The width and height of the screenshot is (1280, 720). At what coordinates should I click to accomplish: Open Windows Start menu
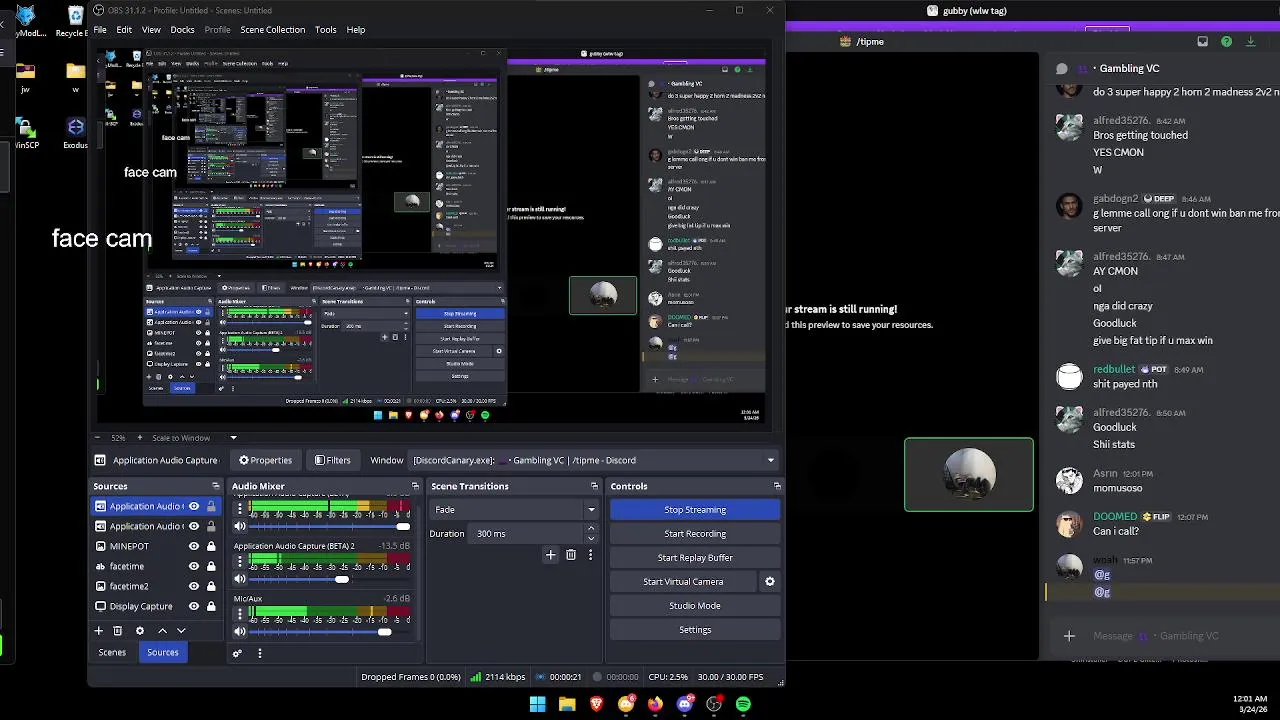tap(538, 704)
